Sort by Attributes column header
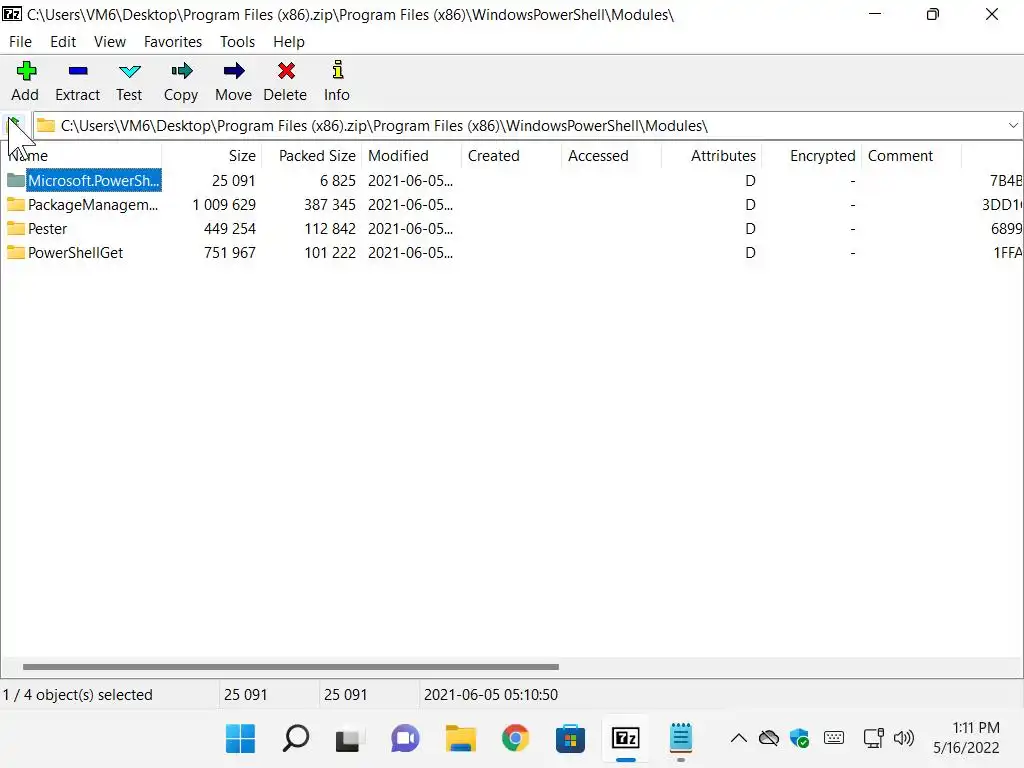 [711, 155]
